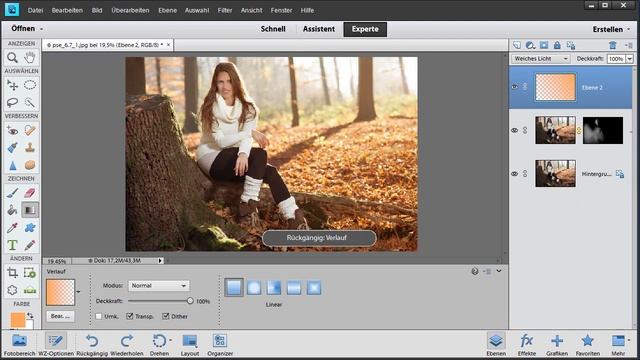Screen dimensions: 640x360
Task: Select the Move tool
Action: pos(12,85)
